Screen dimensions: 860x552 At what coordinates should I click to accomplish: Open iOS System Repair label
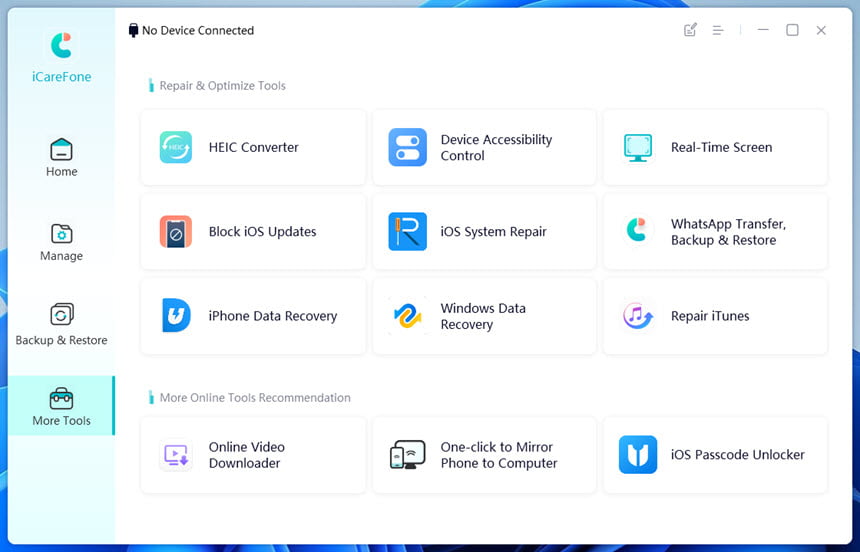pyautogui.click(x=493, y=232)
